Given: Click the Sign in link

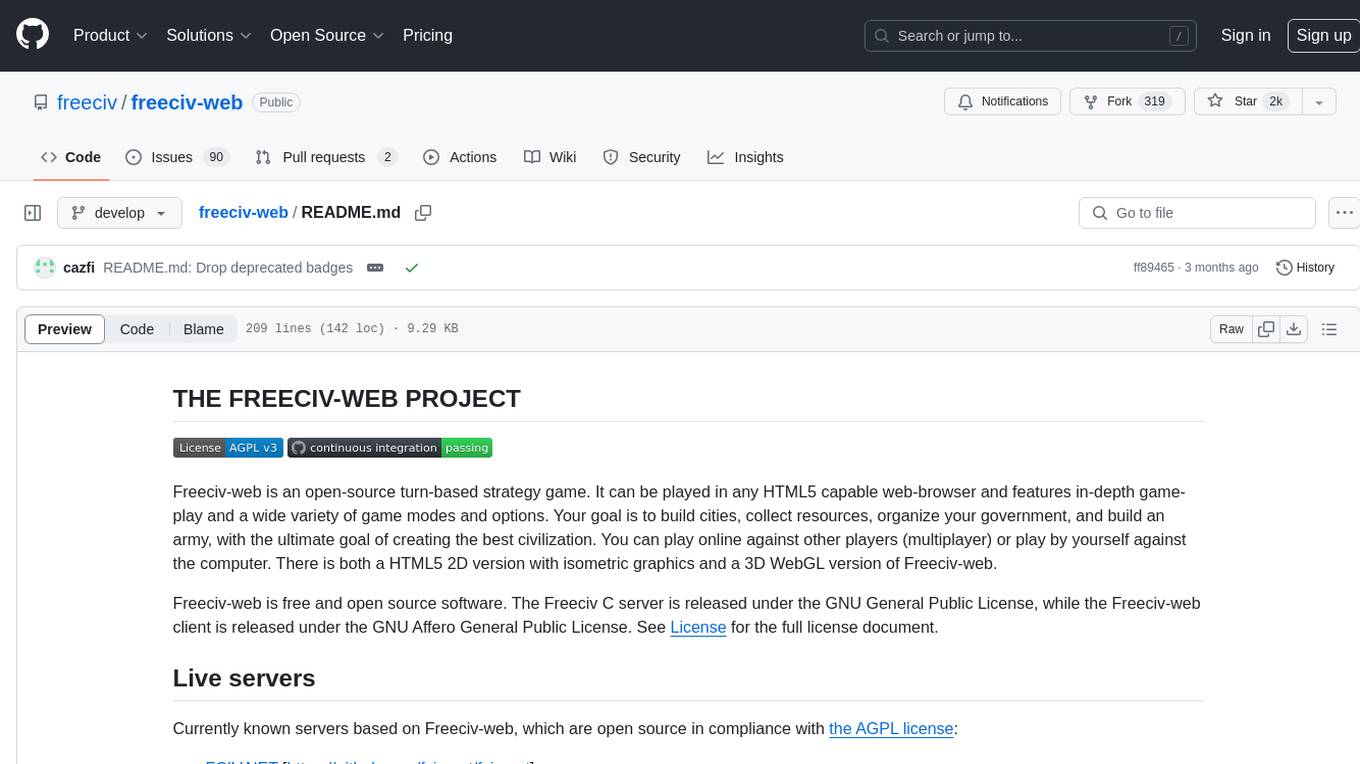Looking at the screenshot, I should click(x=1245, y=35).
